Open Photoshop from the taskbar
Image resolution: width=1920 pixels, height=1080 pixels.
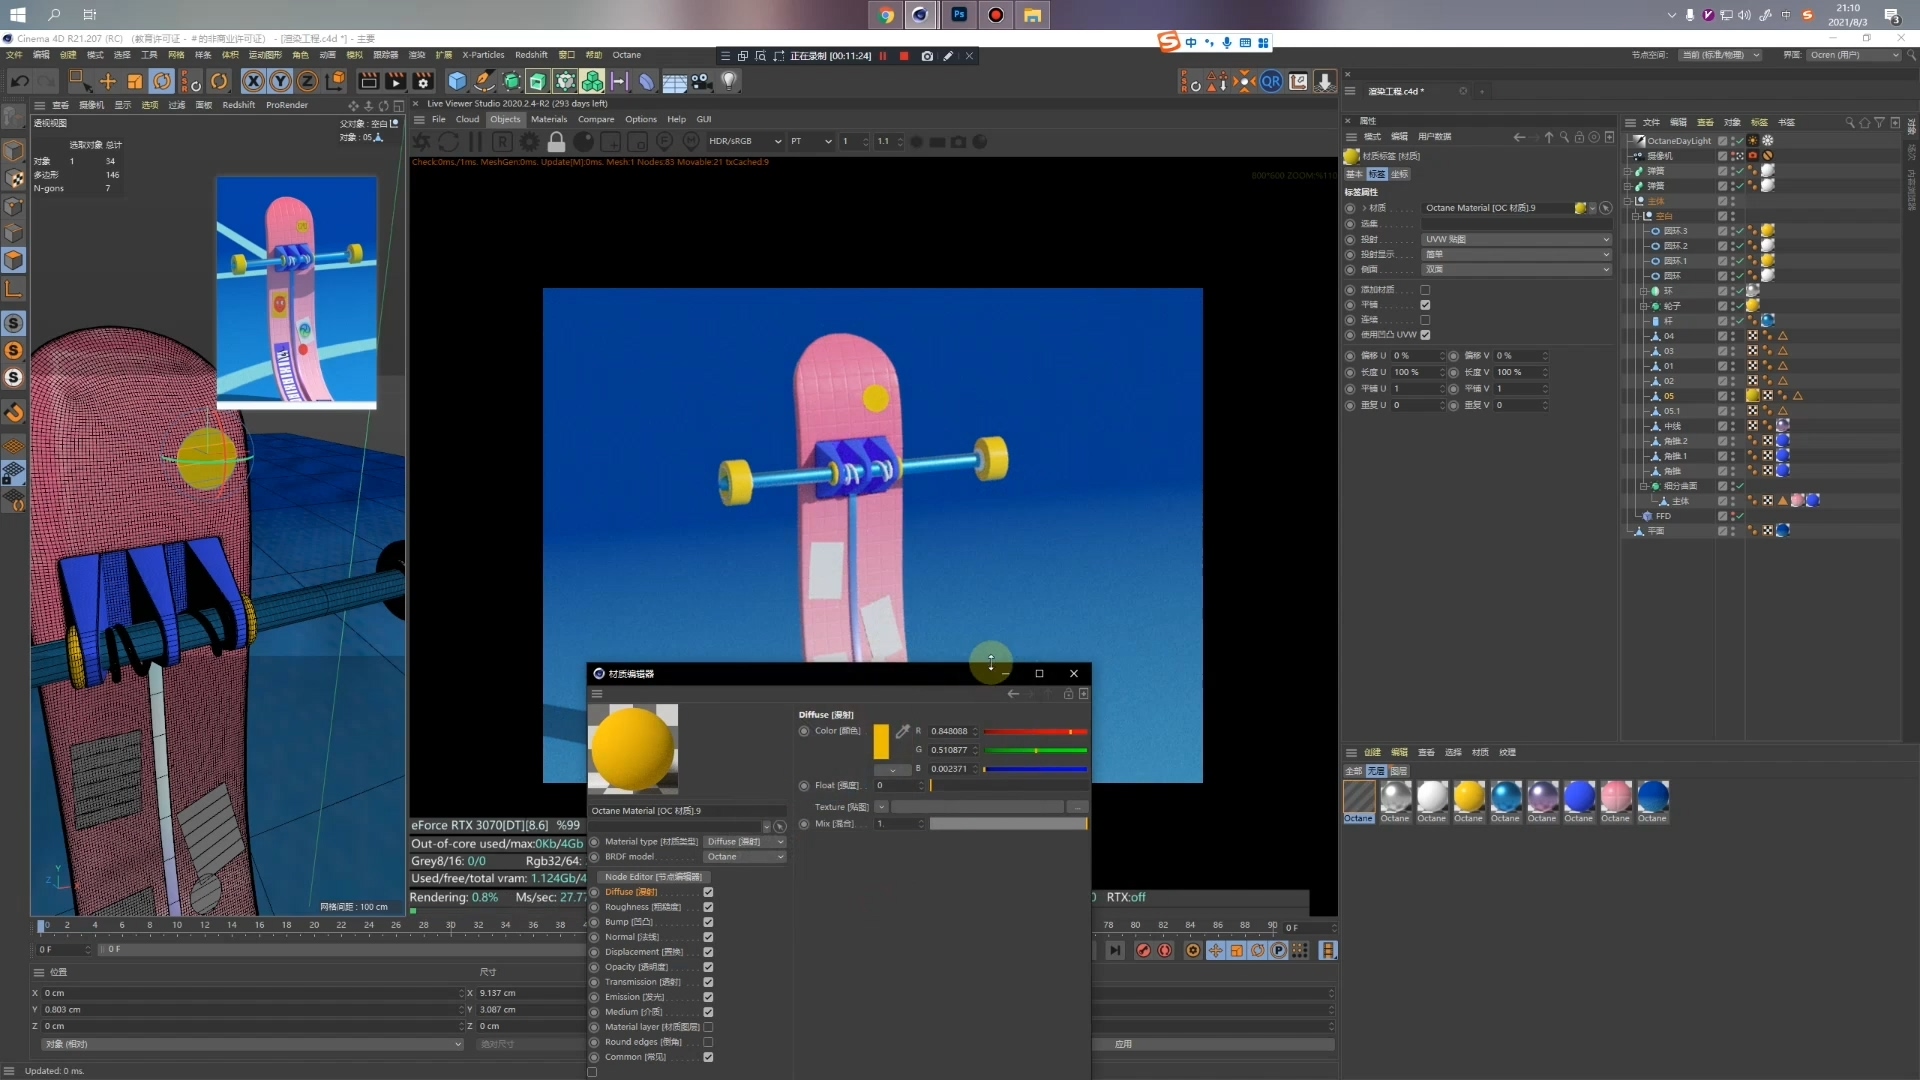[x=958, y=15]
